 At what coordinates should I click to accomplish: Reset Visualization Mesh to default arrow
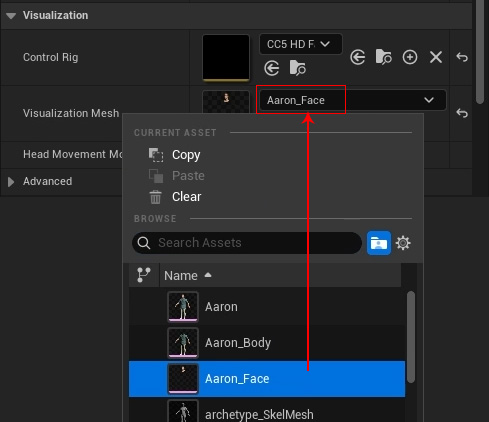(x=462, y=113)
